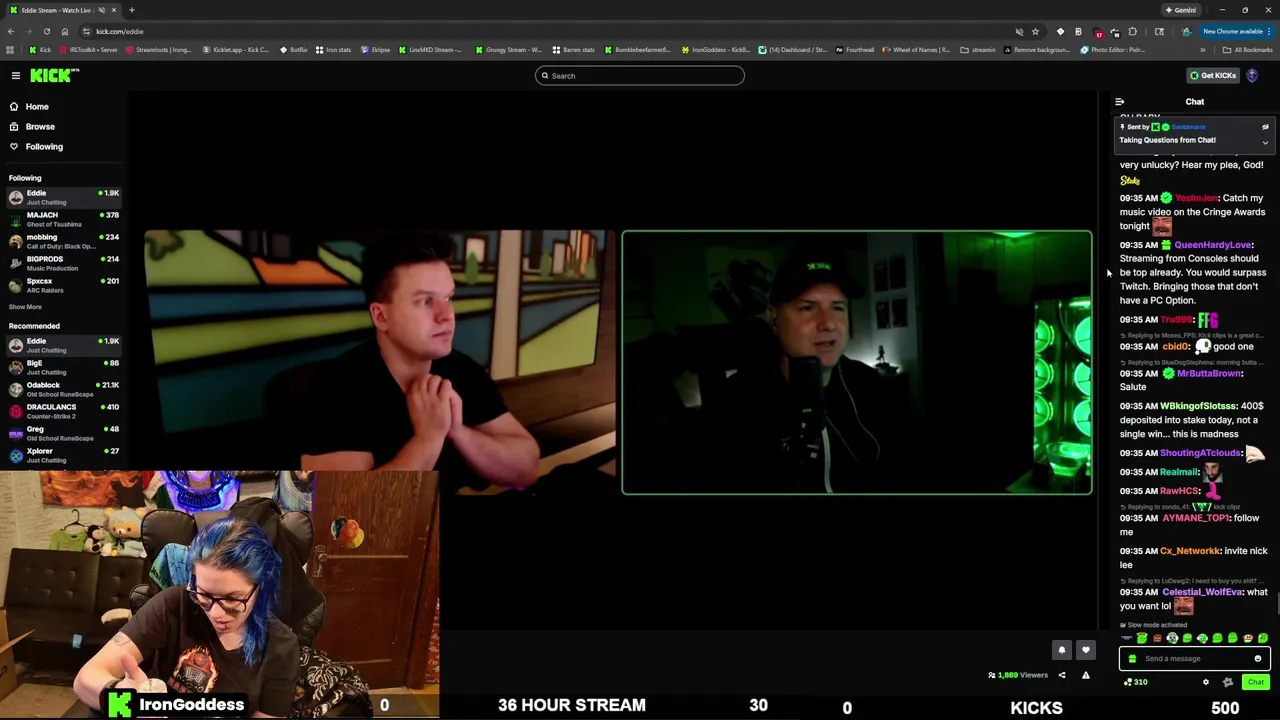Hide the pinned message with eye-slash icon
Screen dimensions: 1280x720
1265,127
